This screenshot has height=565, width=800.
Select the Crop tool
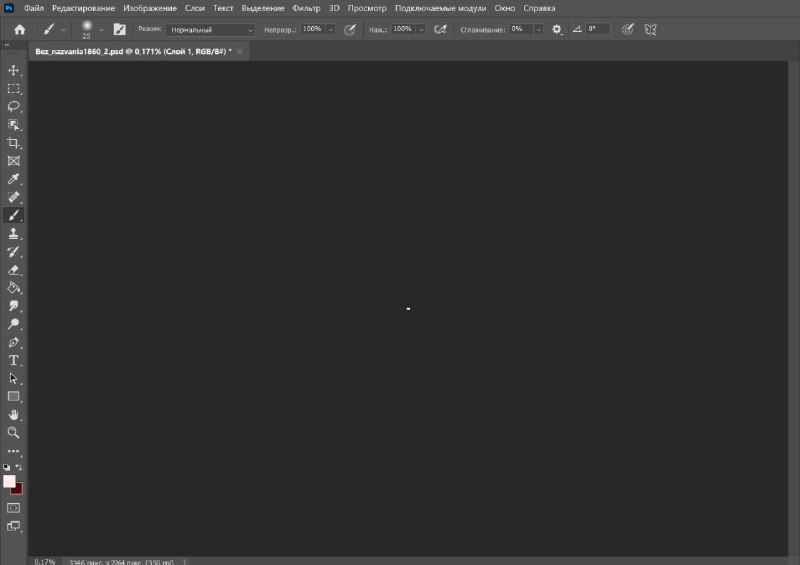coord(14,142)
